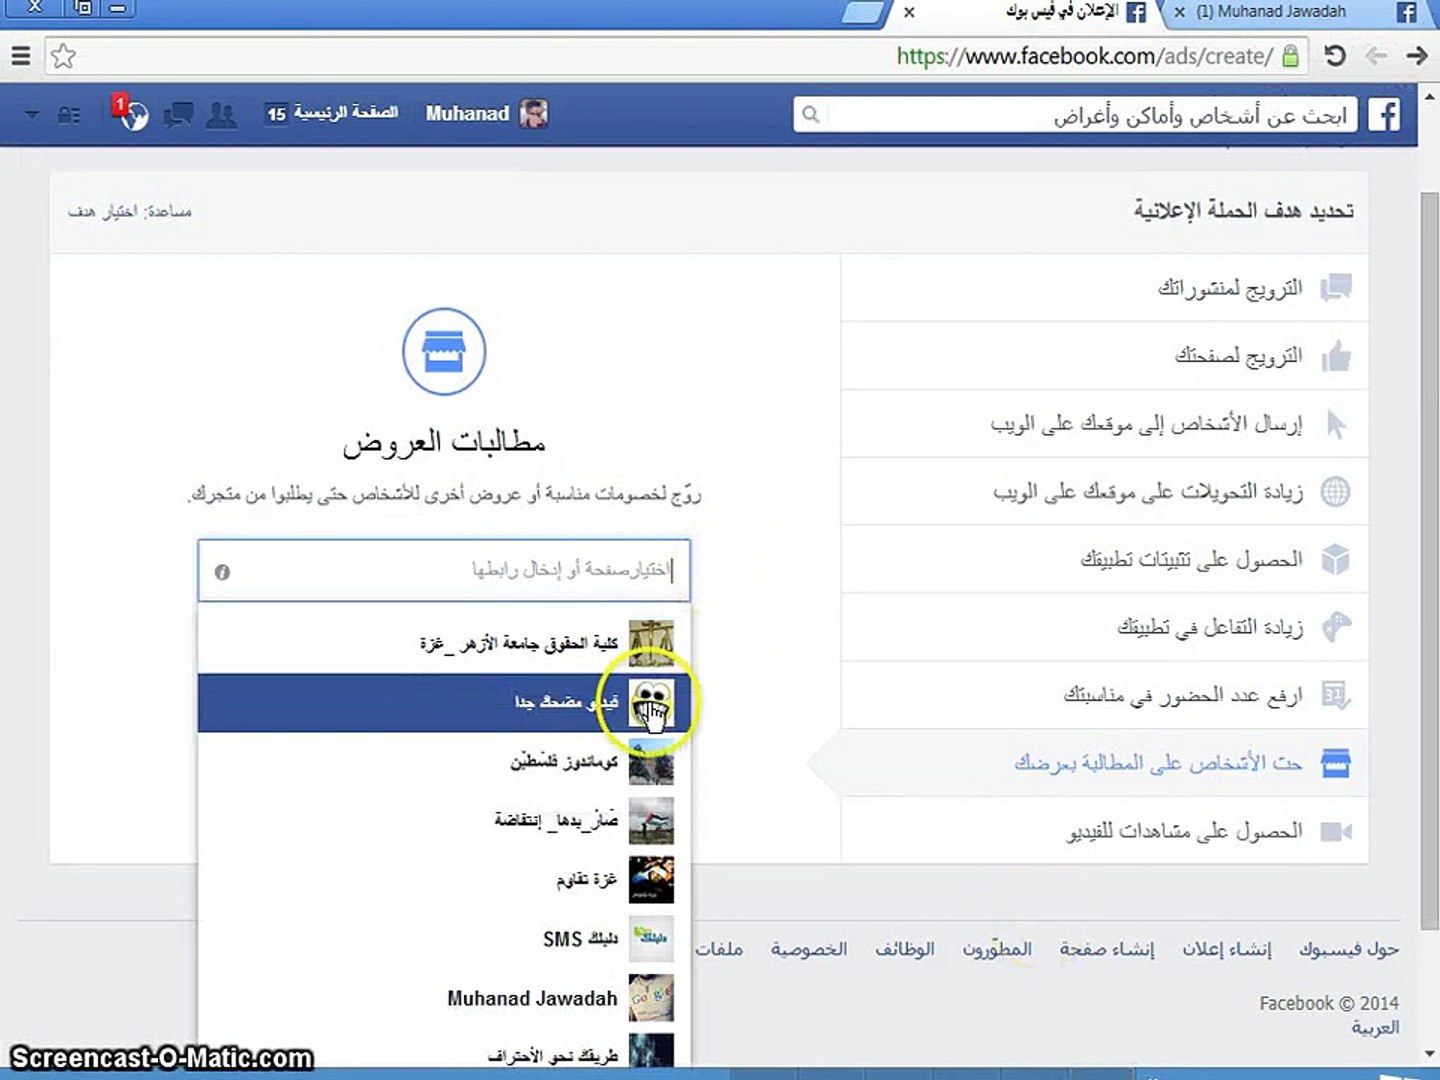Choose ضار_بدها_إنتفاضة page
Screen dimensions: 1440x1080
click(444, 821)
